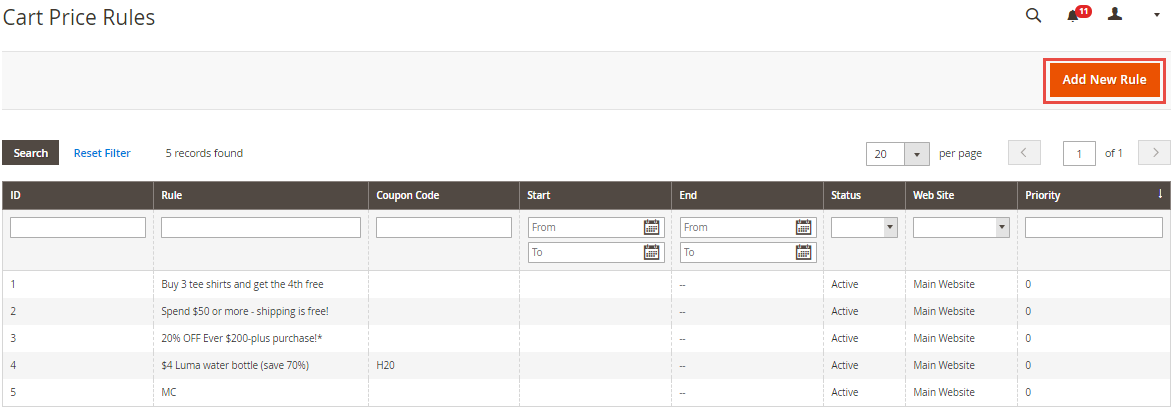The image size is (1174, 416).
Task: Focus the Coupon Code filter field
Action: (444, 227)
